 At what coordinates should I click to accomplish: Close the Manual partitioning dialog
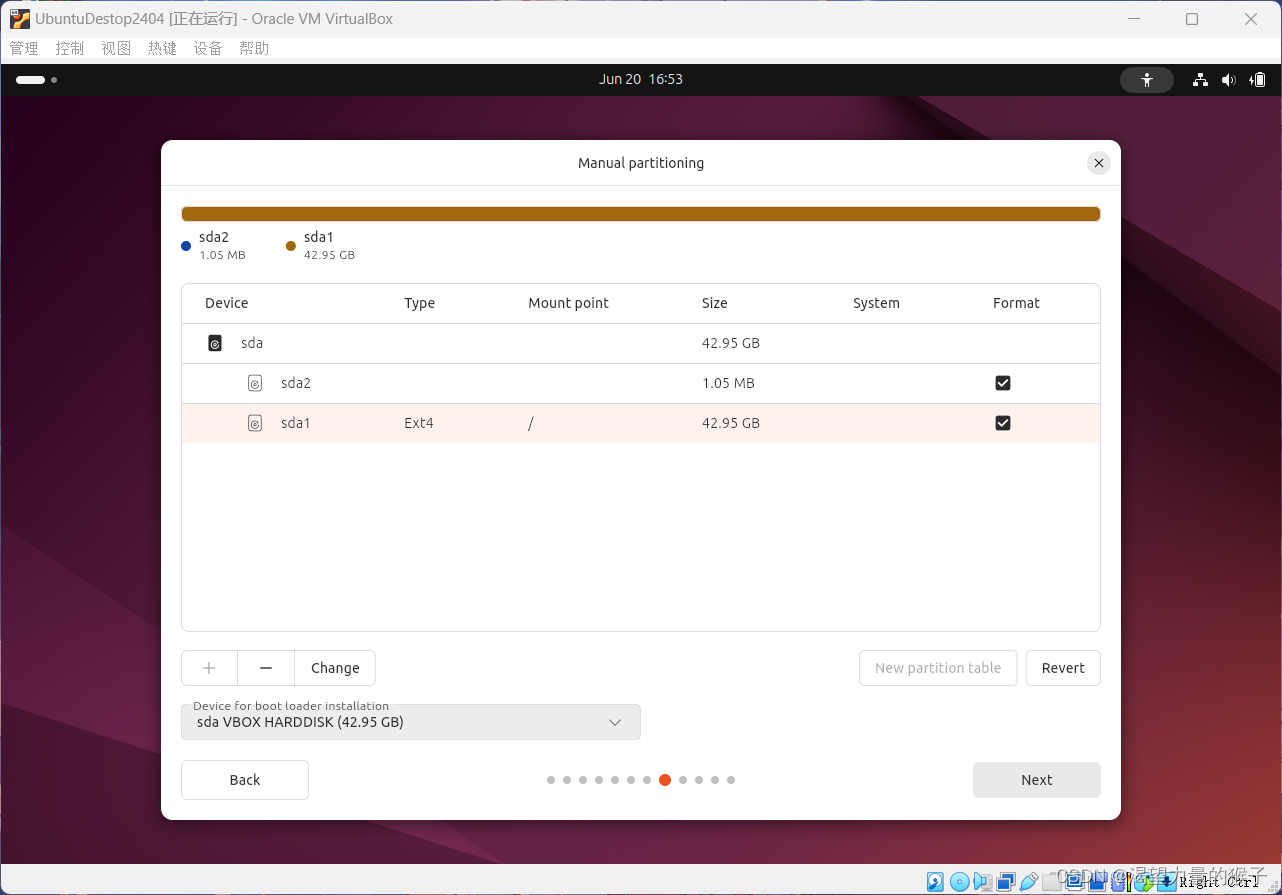(x=1099, y=163)
